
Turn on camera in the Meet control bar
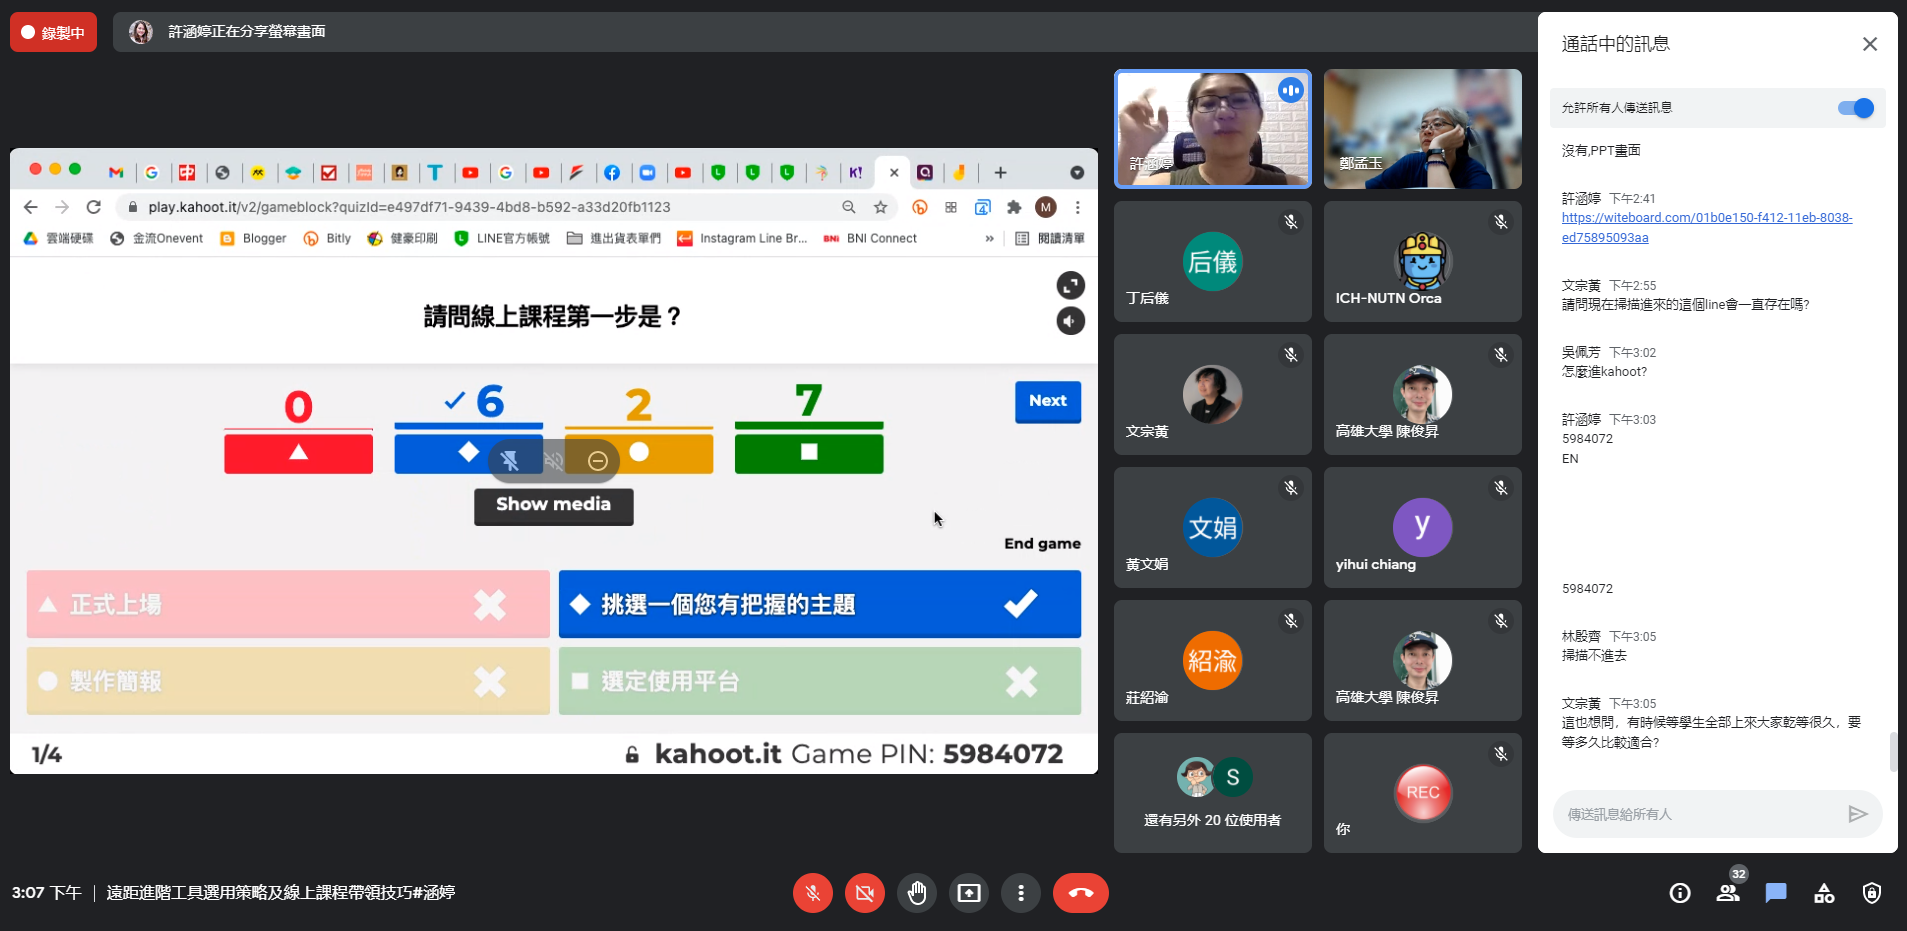tap(865, 893)
